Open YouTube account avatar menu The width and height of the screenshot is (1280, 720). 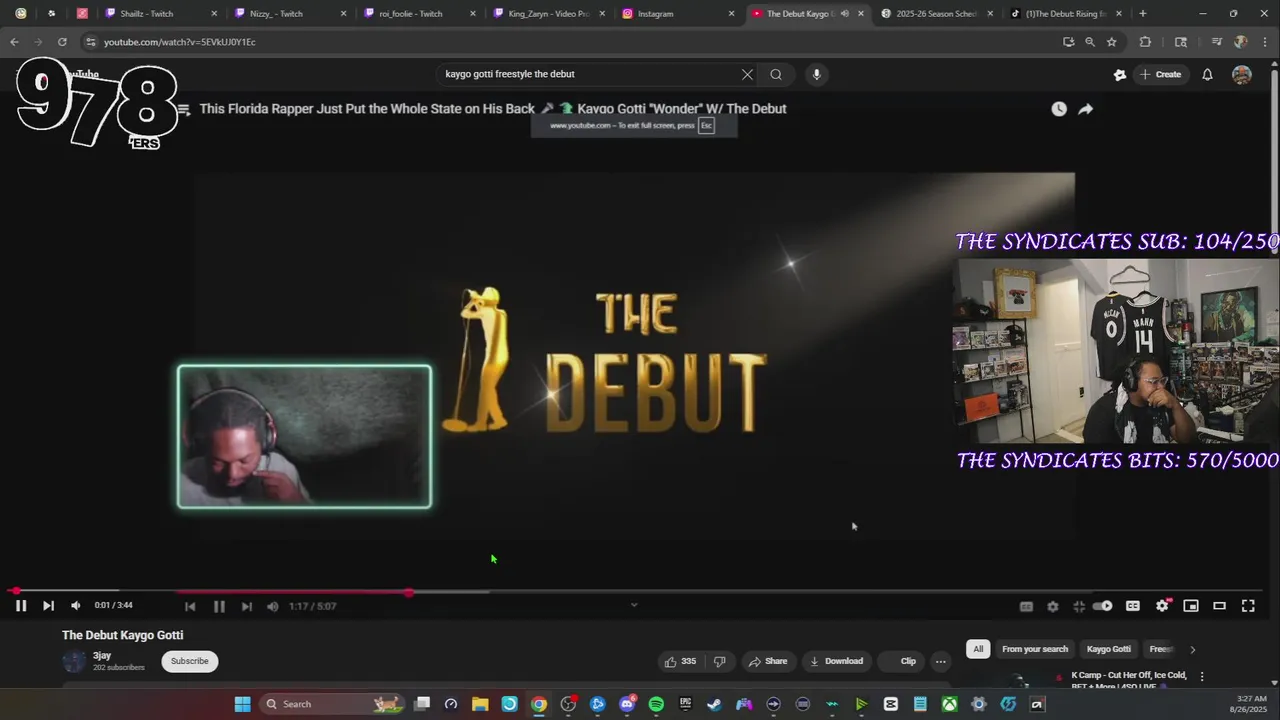[1242, 74]
